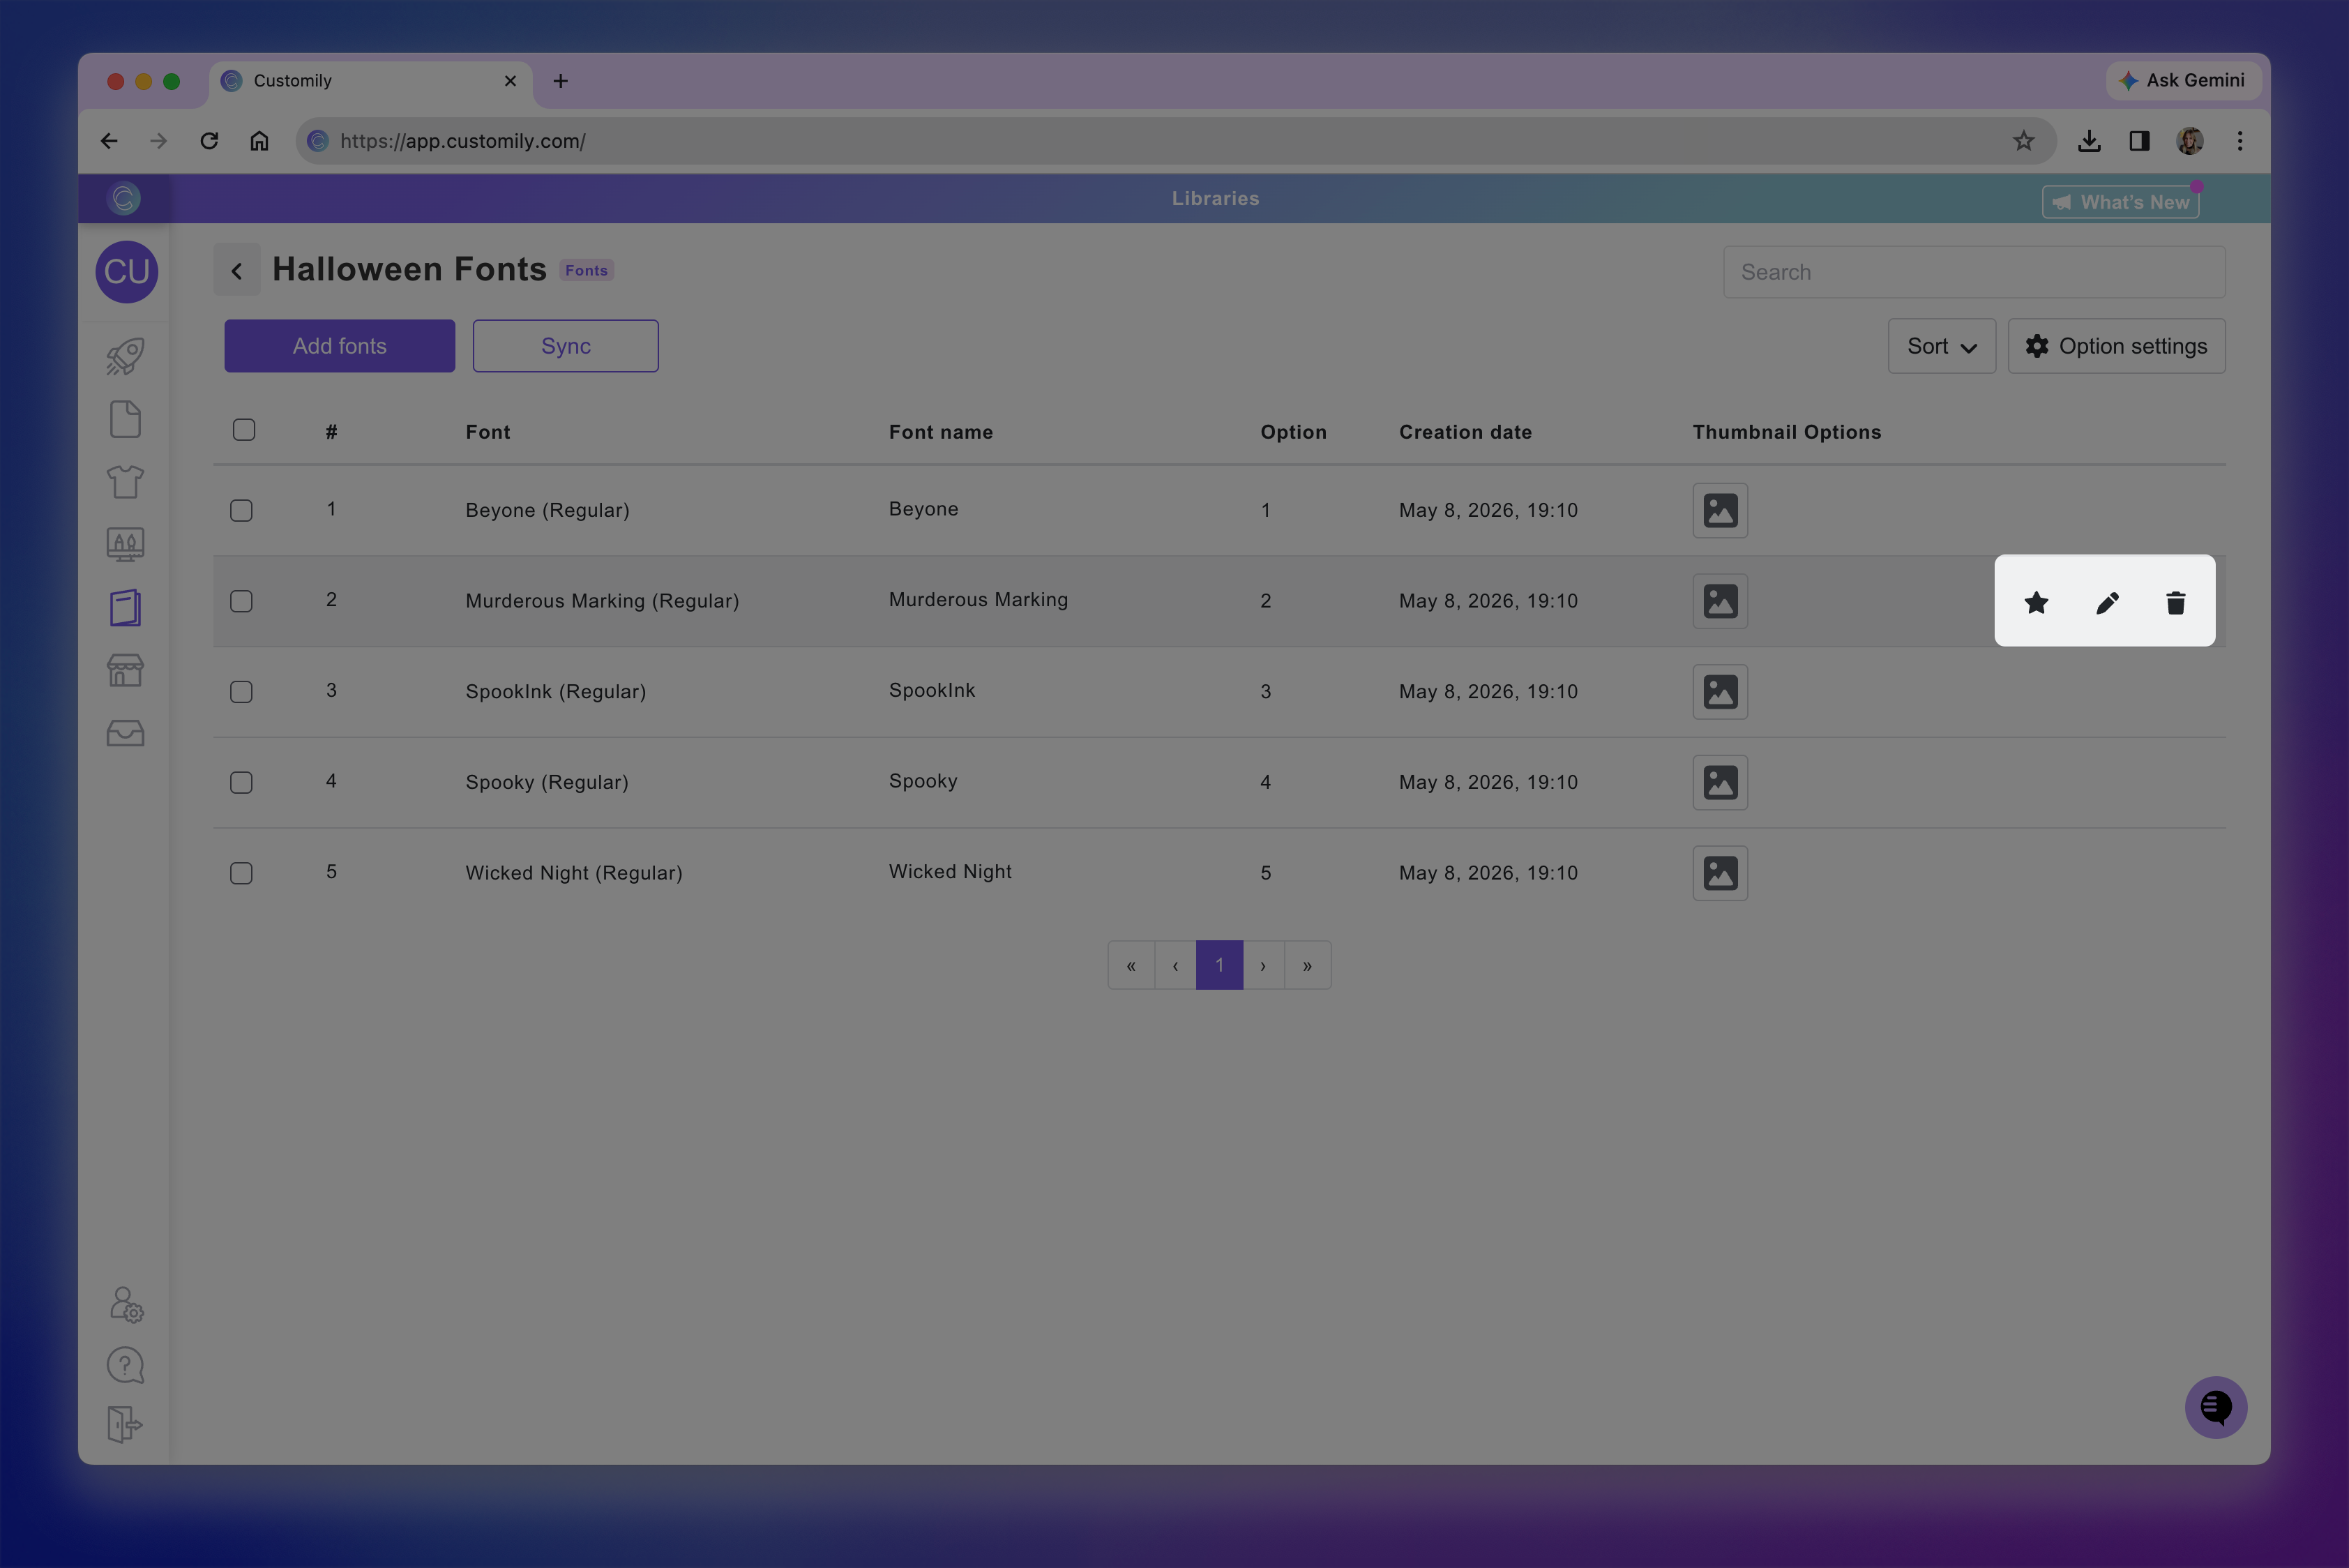Jump to last page in pagination
Viewport: 2349px width, 1568px height.
[x=1307, y=965]
